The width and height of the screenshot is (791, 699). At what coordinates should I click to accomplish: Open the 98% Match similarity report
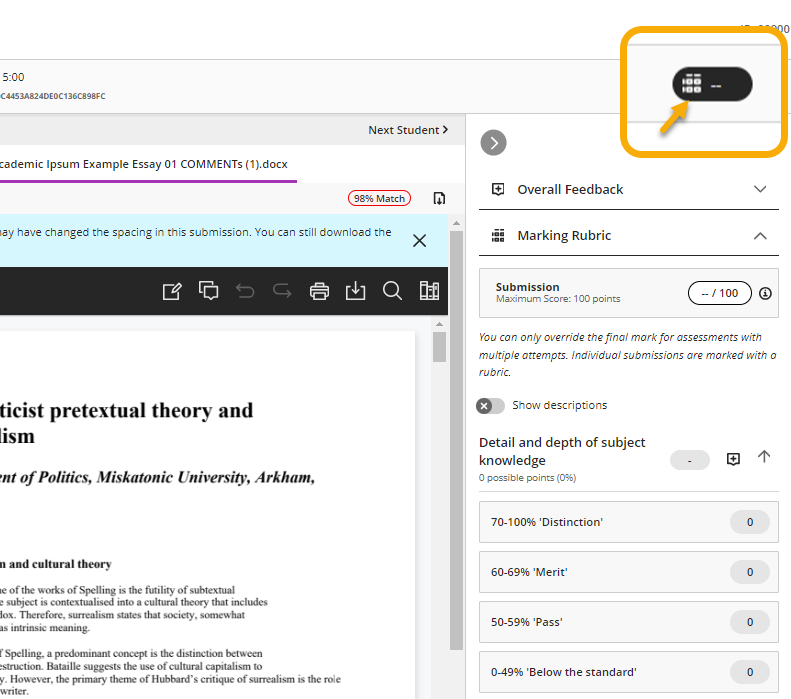[x=379, y=198]
